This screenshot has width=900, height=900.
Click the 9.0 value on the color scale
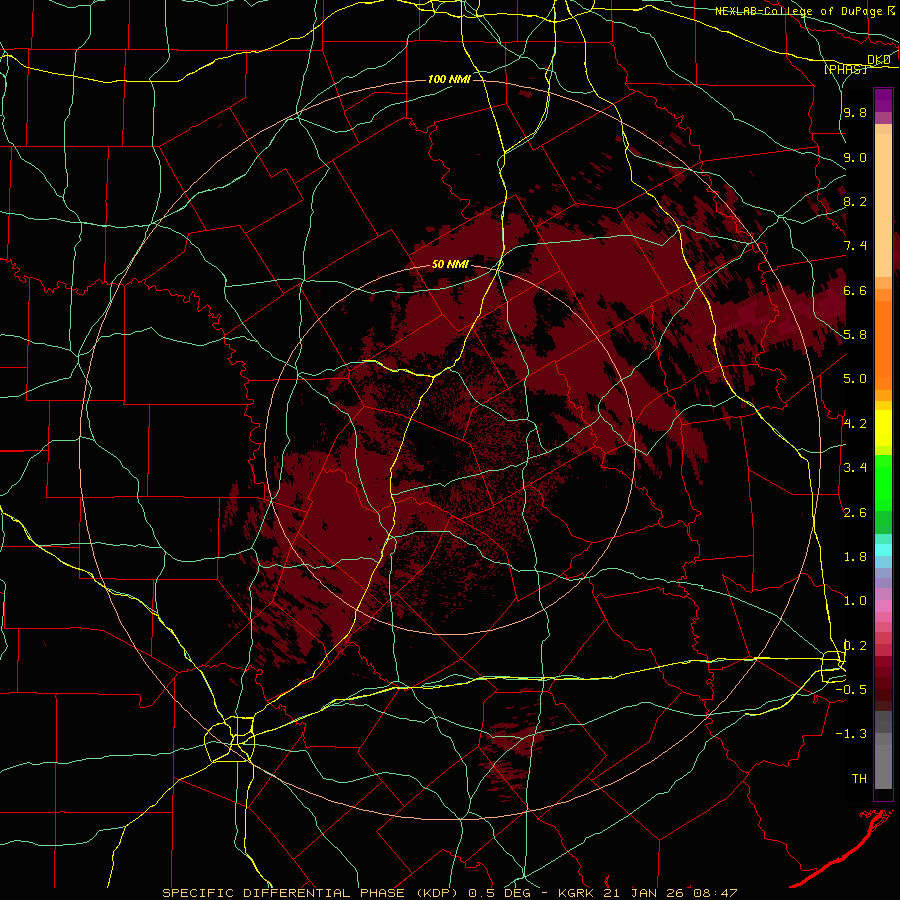pyautogui.click(x=855, y=158)
